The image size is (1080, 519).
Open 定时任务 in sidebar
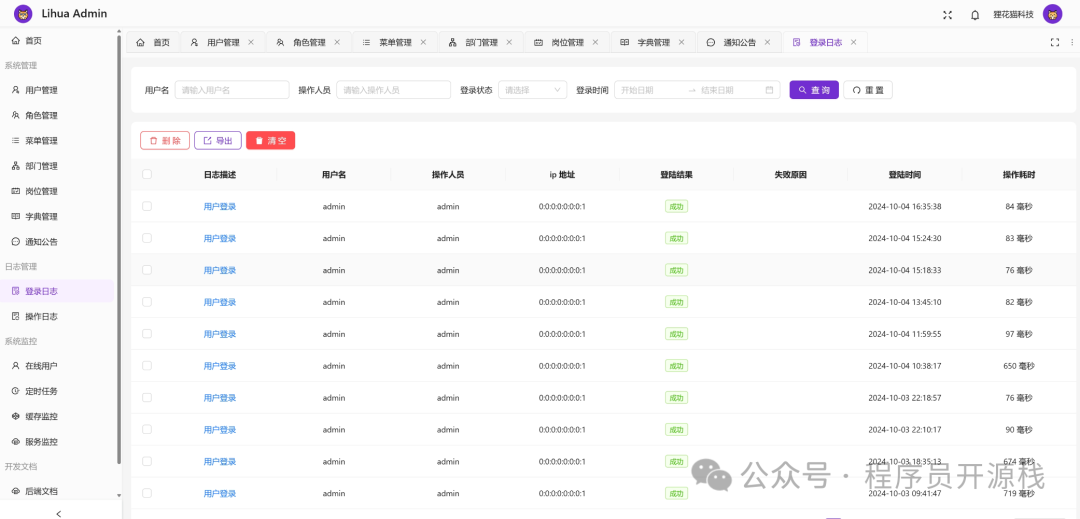pyautogui.click(x=57, y=391)
